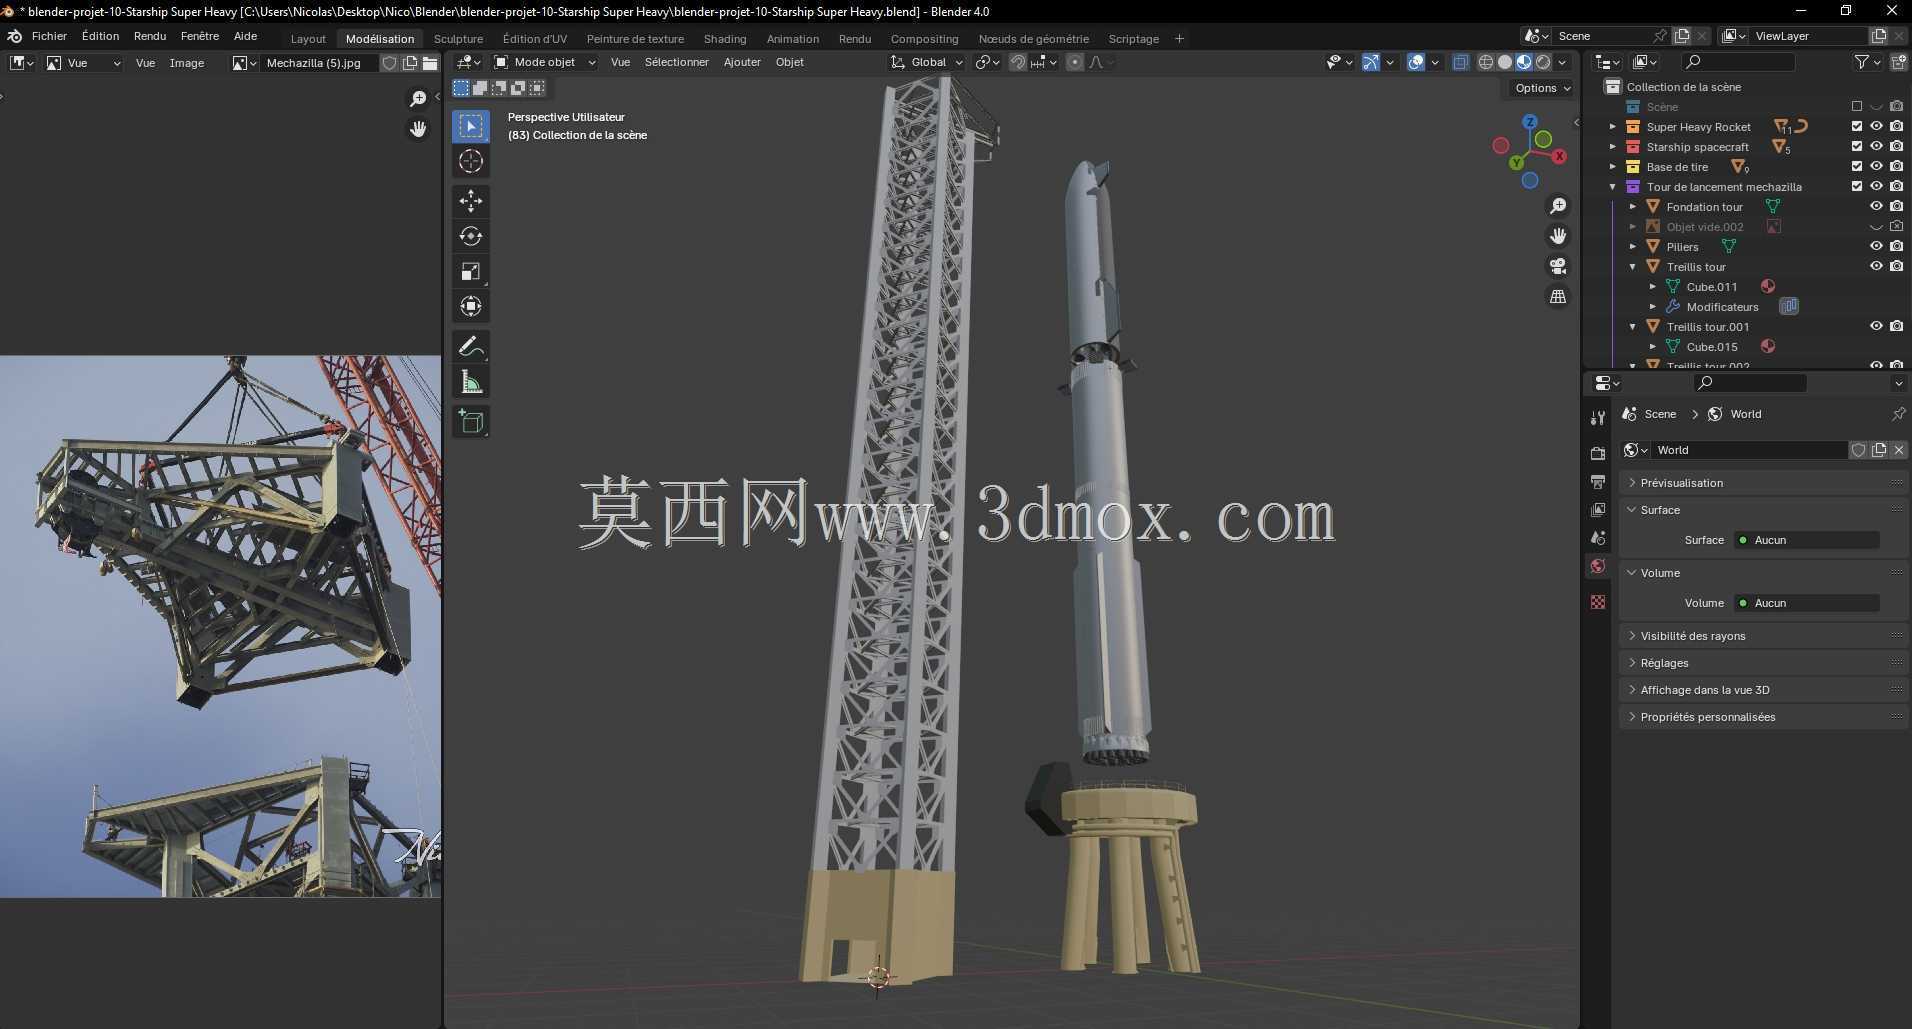The image size is (1912, 1029).
Task: Click the viewport zoom magnifier icon
Action: (x=1558, y=206)
